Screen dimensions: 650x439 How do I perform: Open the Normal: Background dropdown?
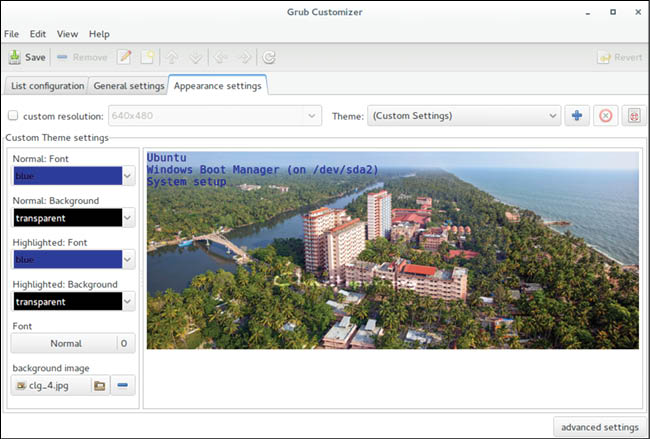tap(73, 218)
